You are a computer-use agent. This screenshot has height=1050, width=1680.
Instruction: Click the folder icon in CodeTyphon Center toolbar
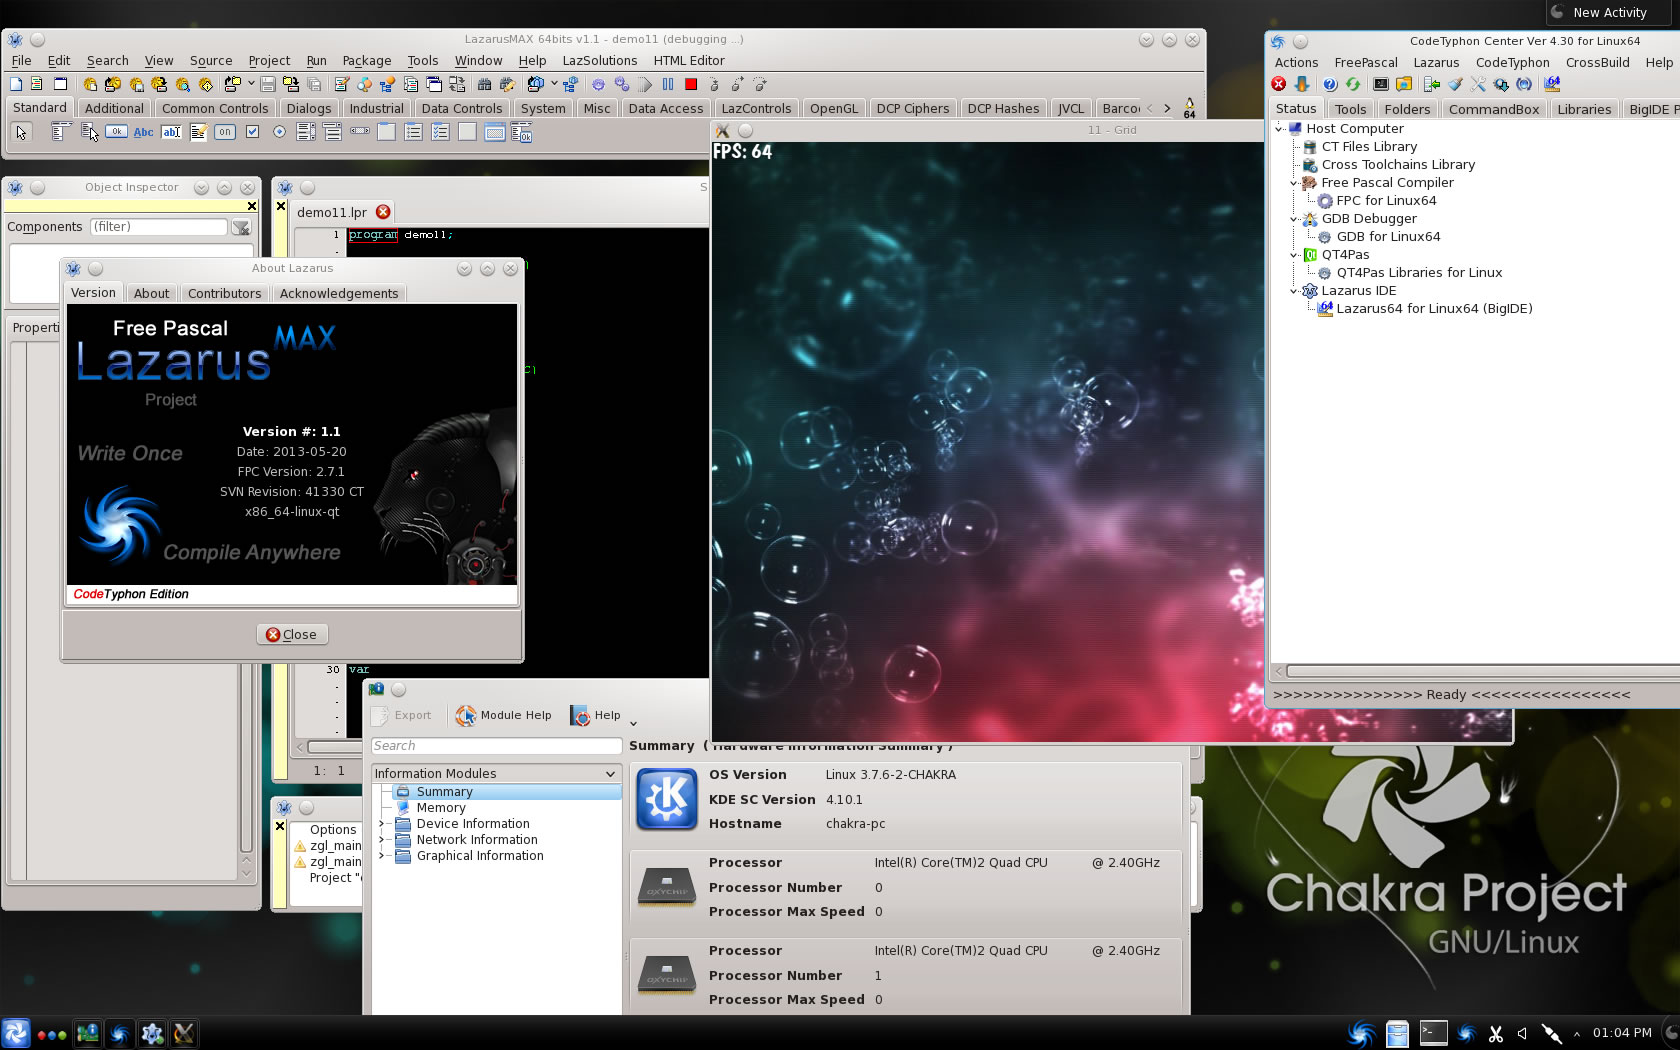1404,84
